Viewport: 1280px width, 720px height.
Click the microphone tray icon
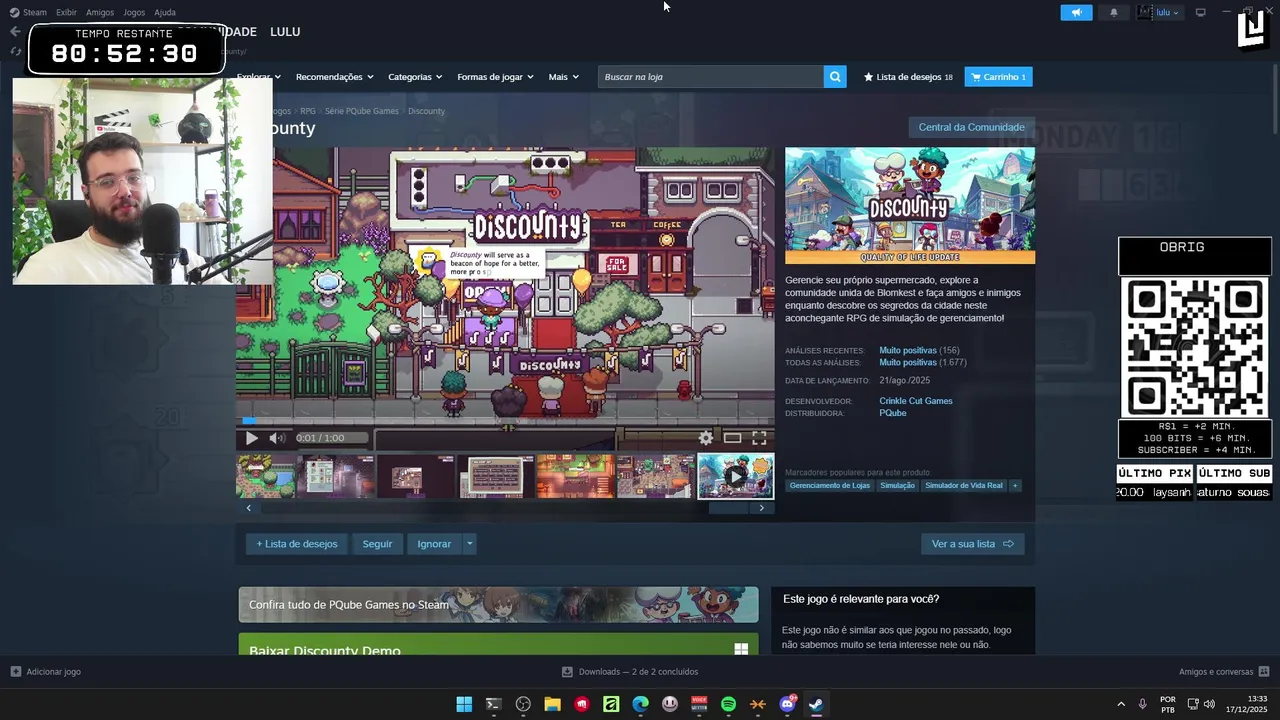(1142, 704)
